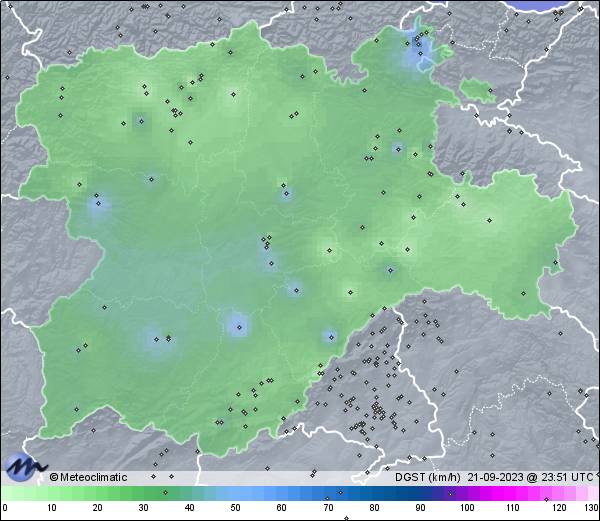Click the 70 label on the scale
This screenshot has width=600, height=521.
pyautogui.click(x=328, y=508)
